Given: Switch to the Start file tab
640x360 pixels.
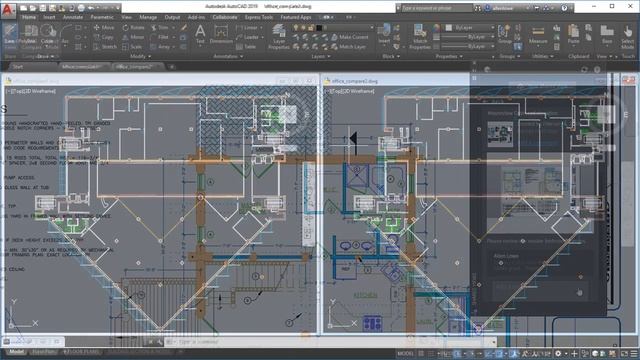Looking at the screenshot, I should point(18,67).
